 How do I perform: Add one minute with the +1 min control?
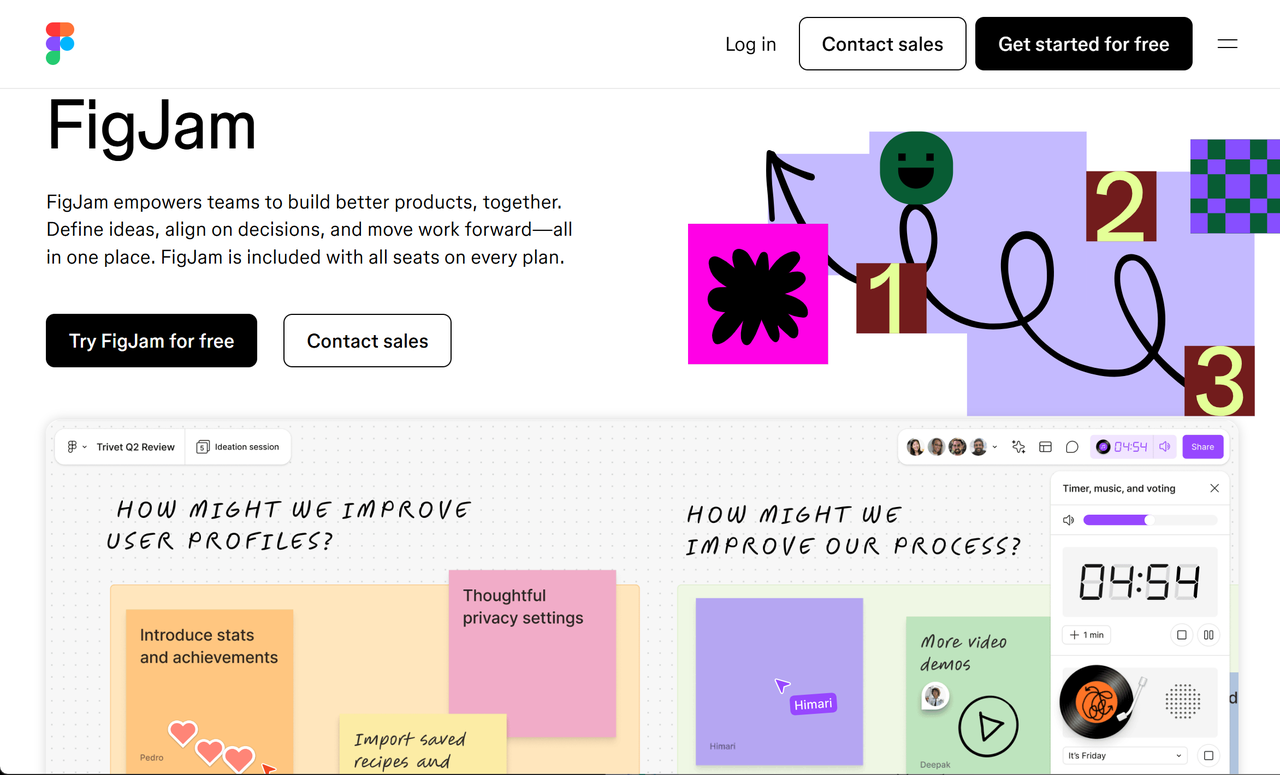[1086, 634]
